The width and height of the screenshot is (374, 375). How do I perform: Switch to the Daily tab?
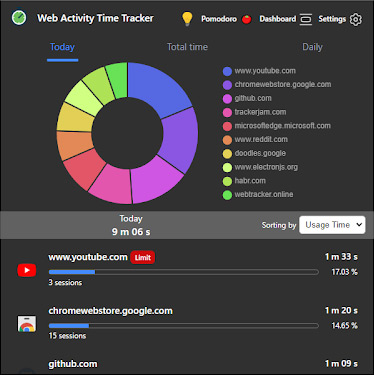312,47
